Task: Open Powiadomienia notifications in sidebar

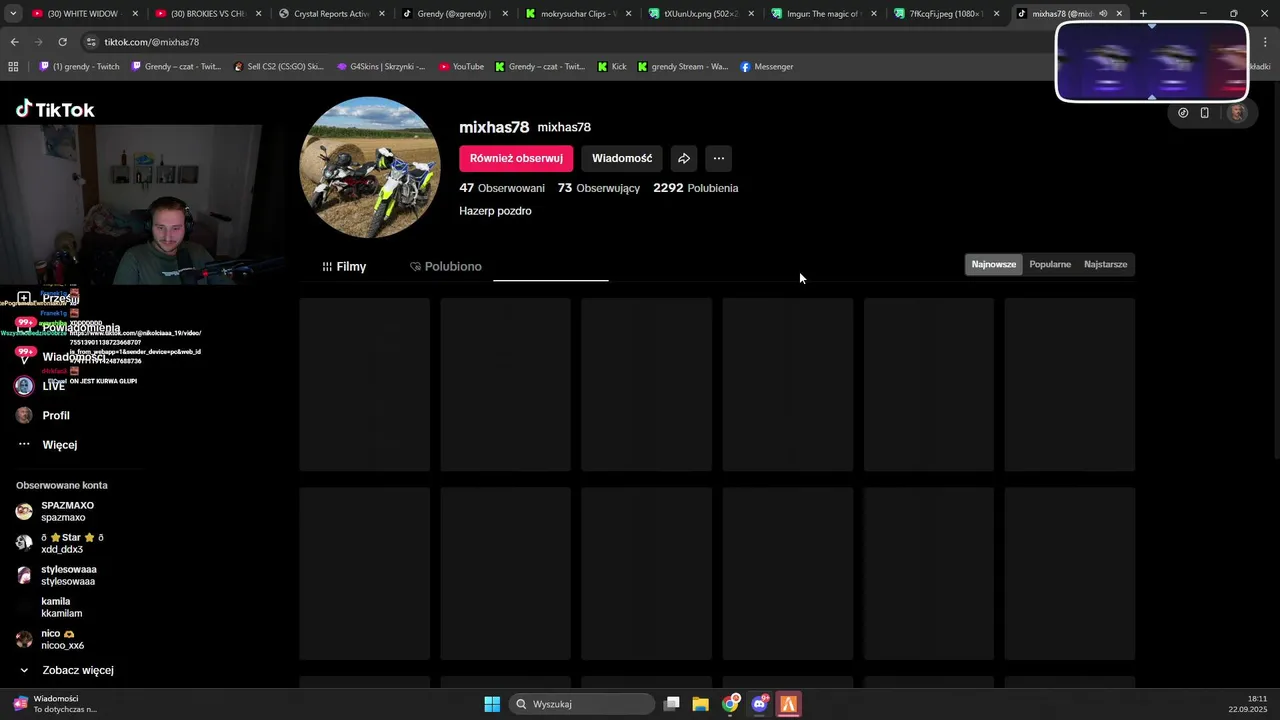Action: (68, 327)
